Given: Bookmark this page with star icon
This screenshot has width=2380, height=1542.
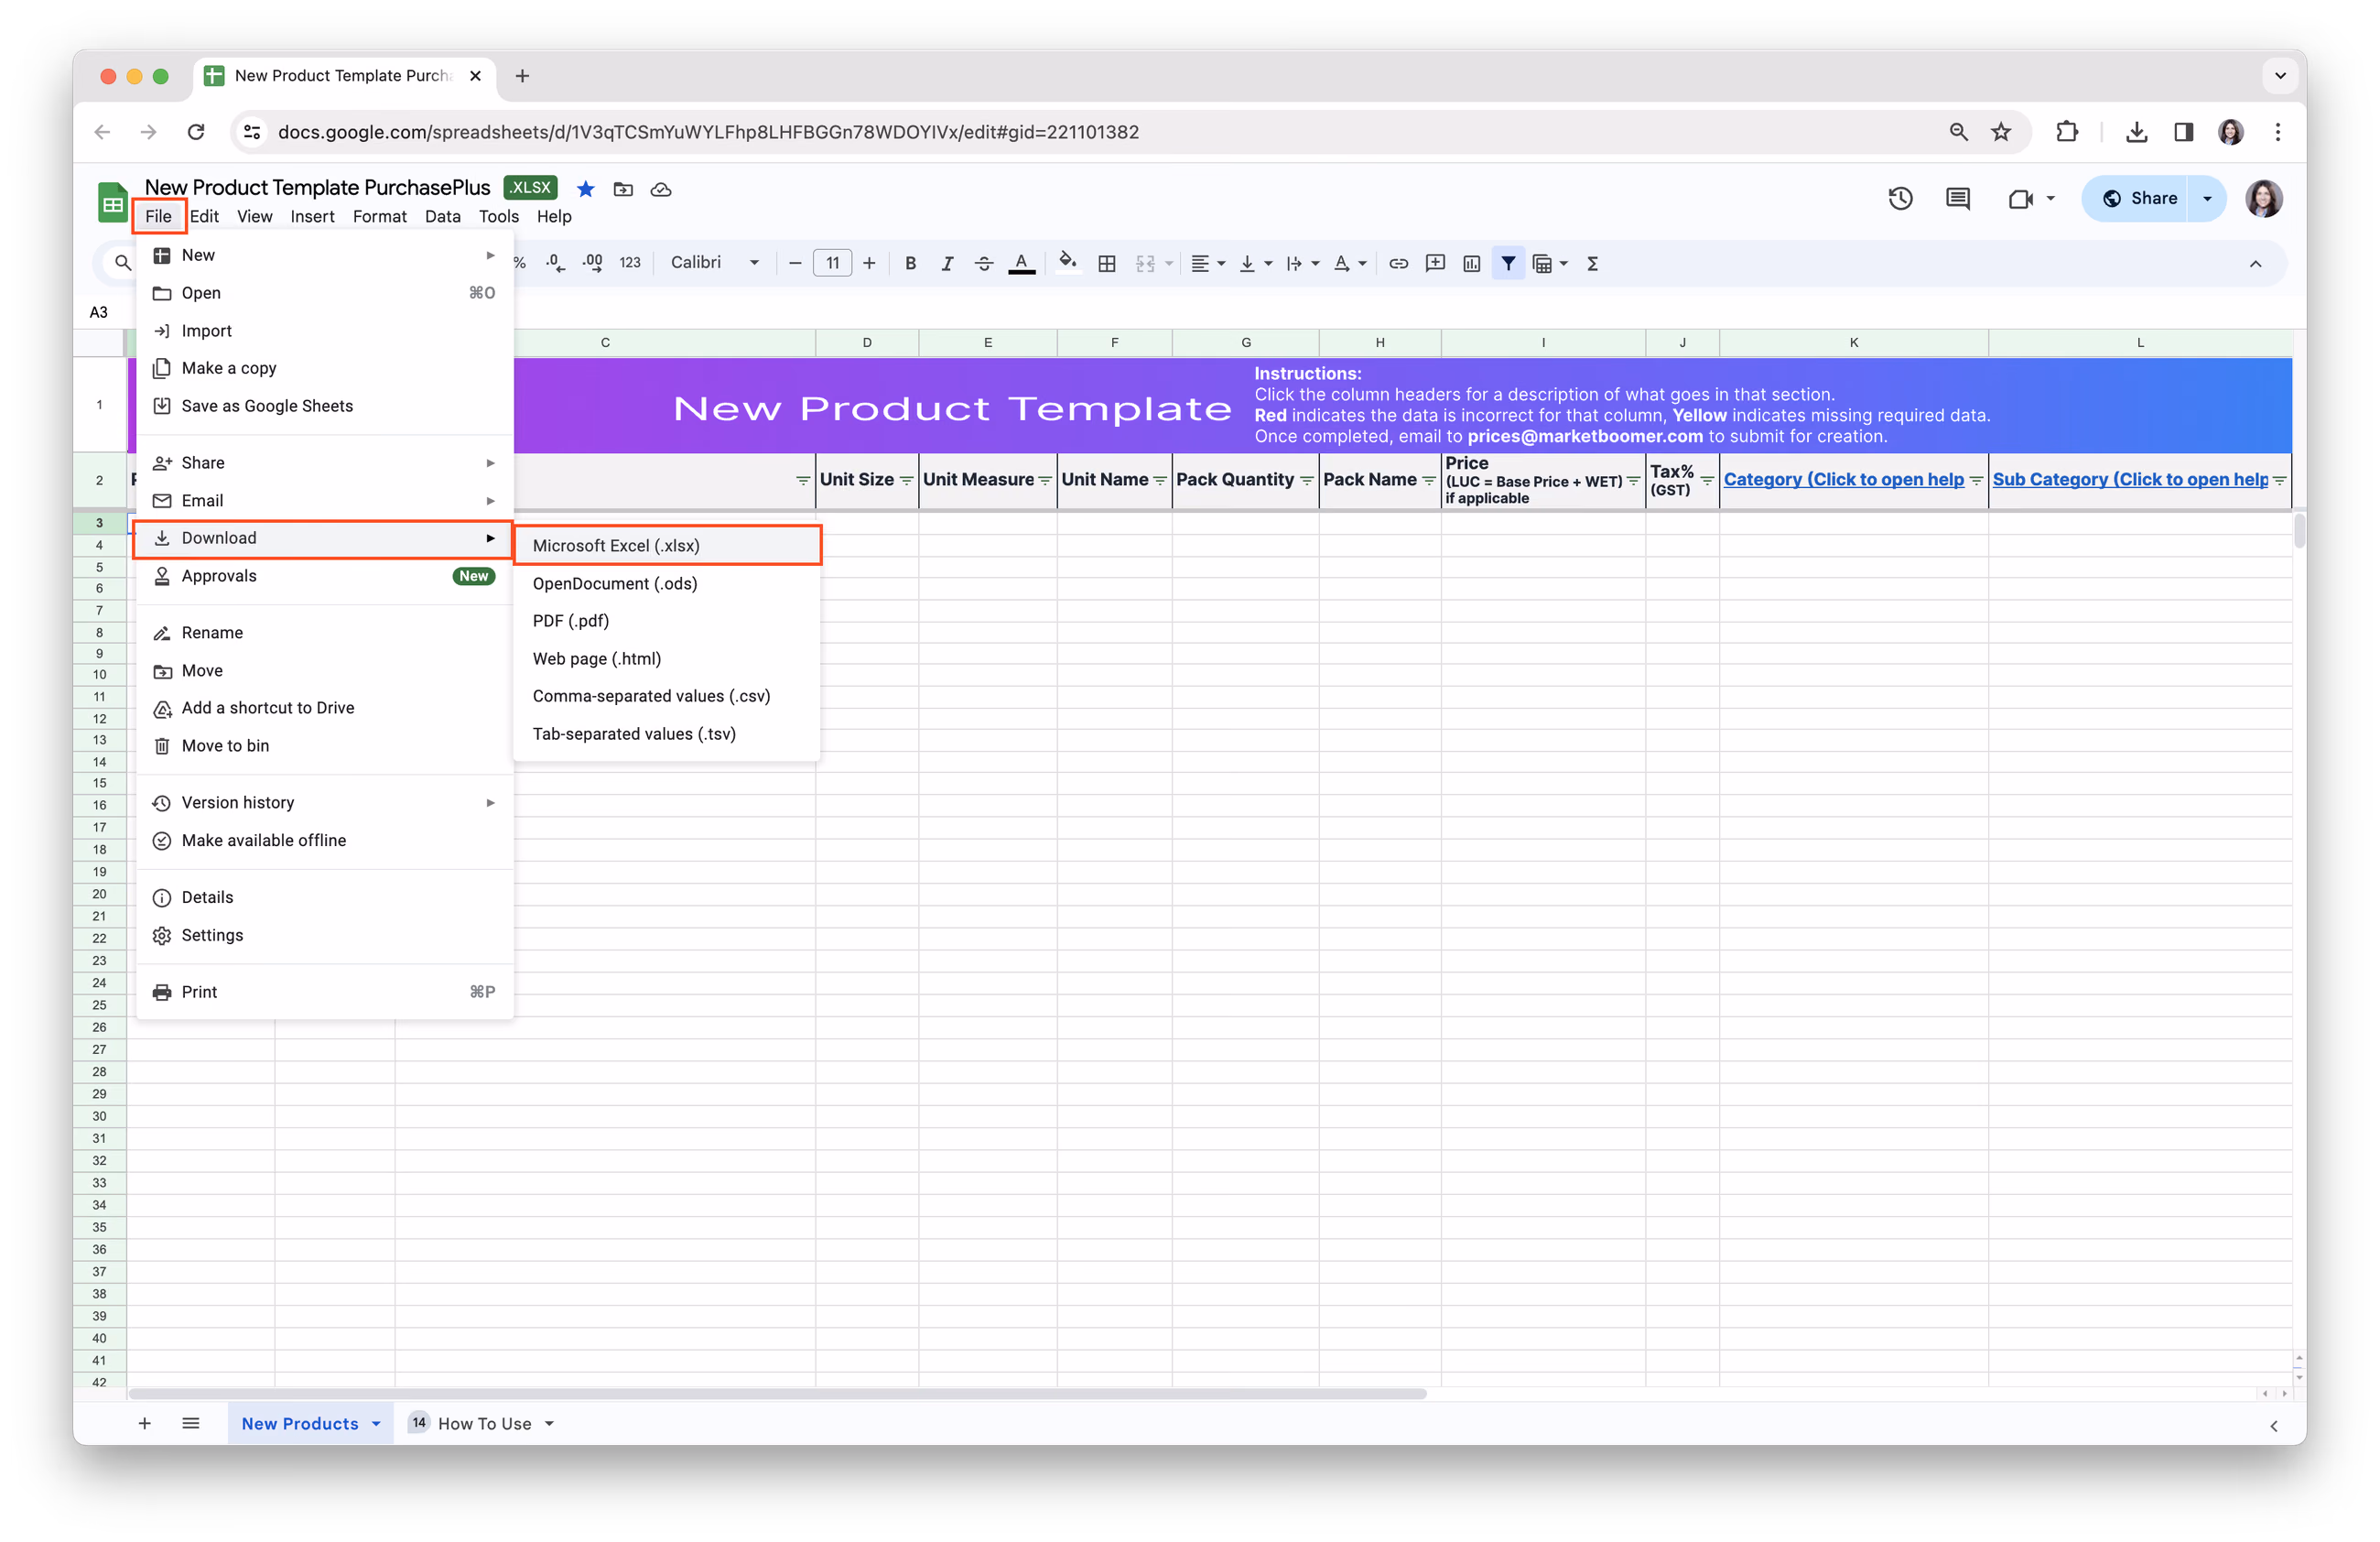Looking at the screenshot, I should point(2000,132).
